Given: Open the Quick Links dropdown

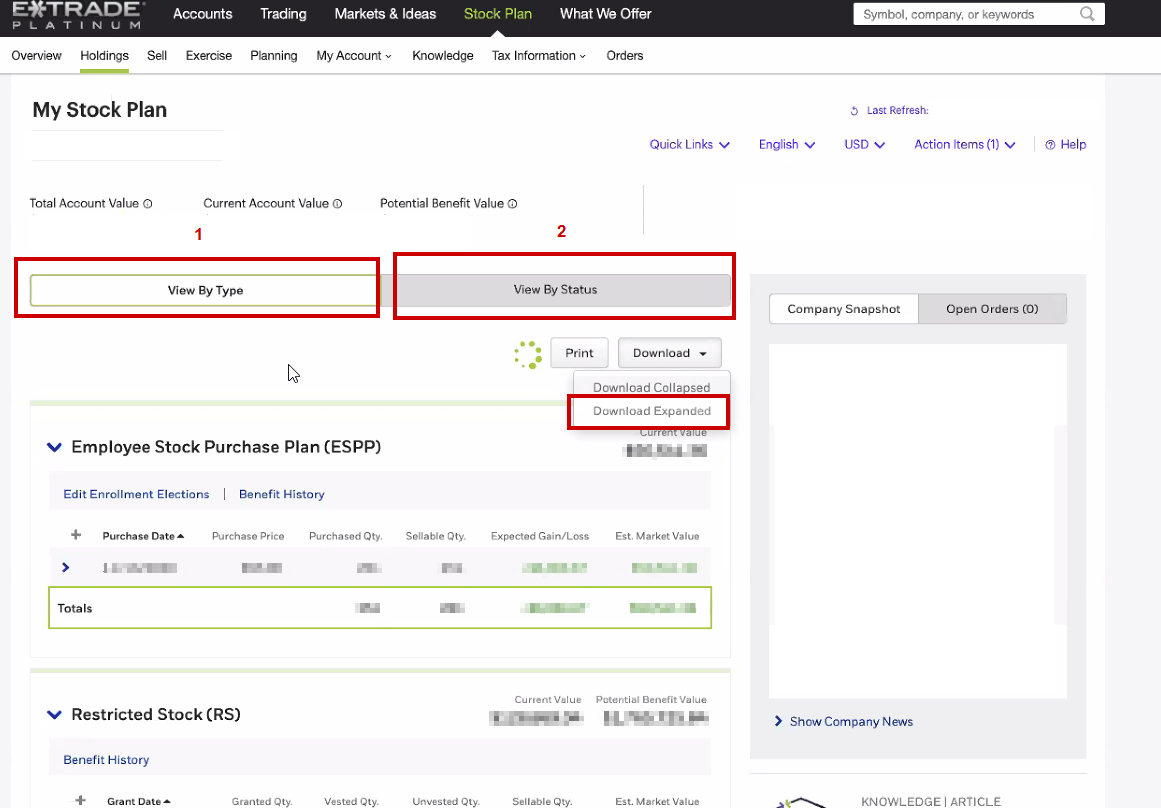Looking at the screenshot, I should 689,145.
